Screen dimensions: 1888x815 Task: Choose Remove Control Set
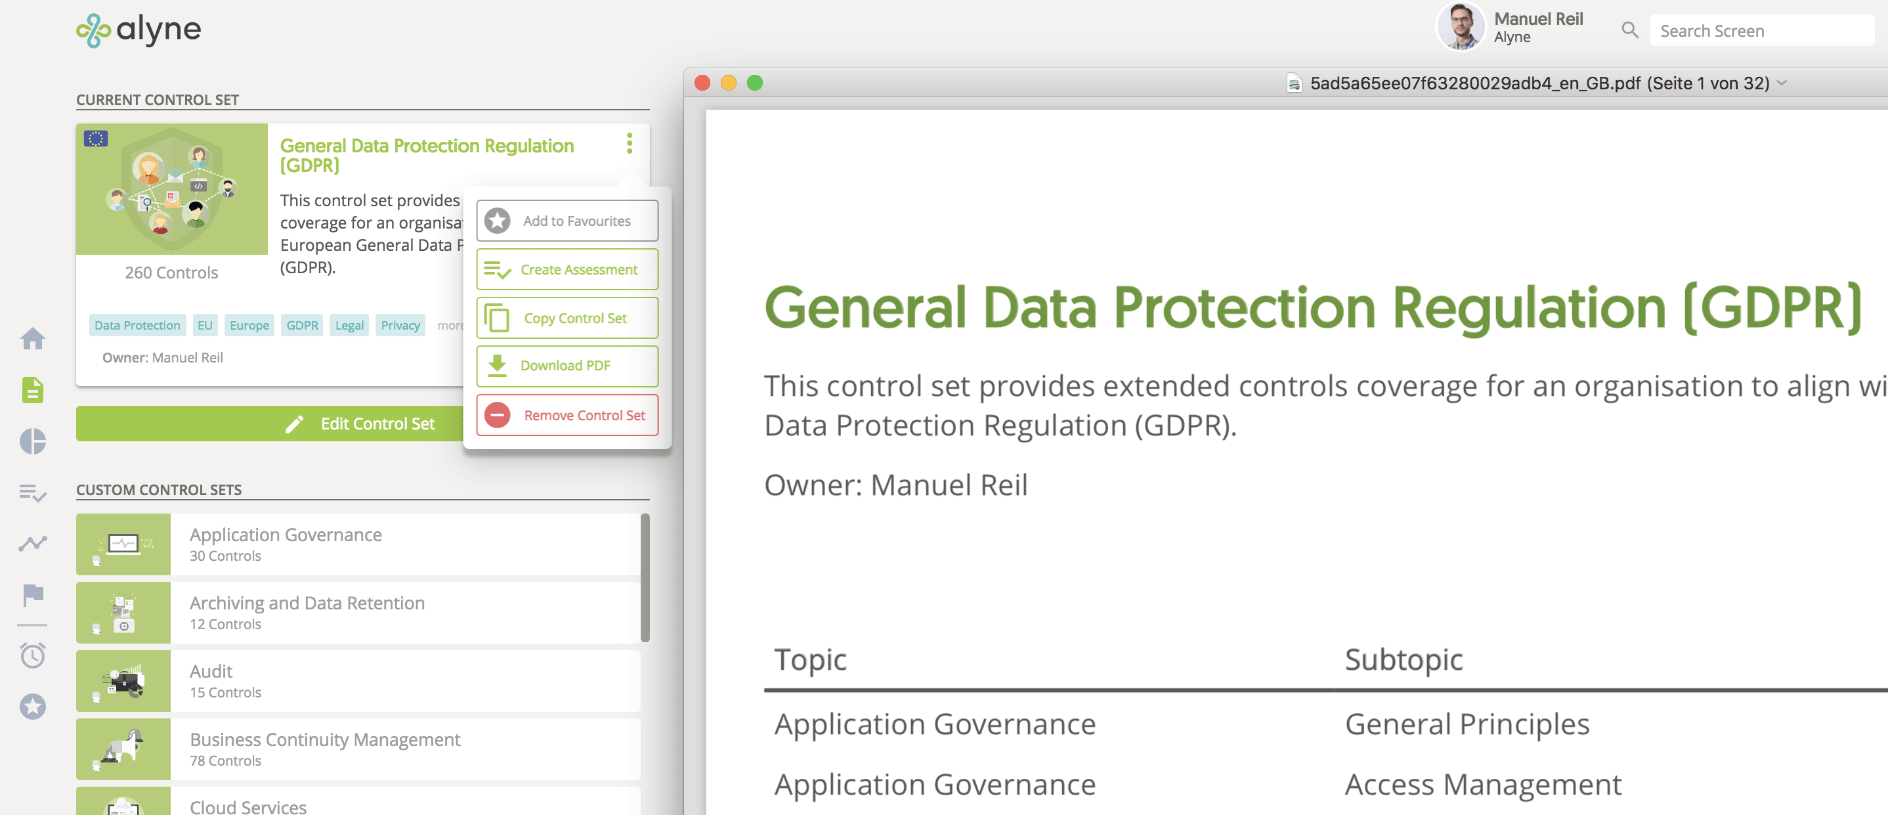click(567, 415)
